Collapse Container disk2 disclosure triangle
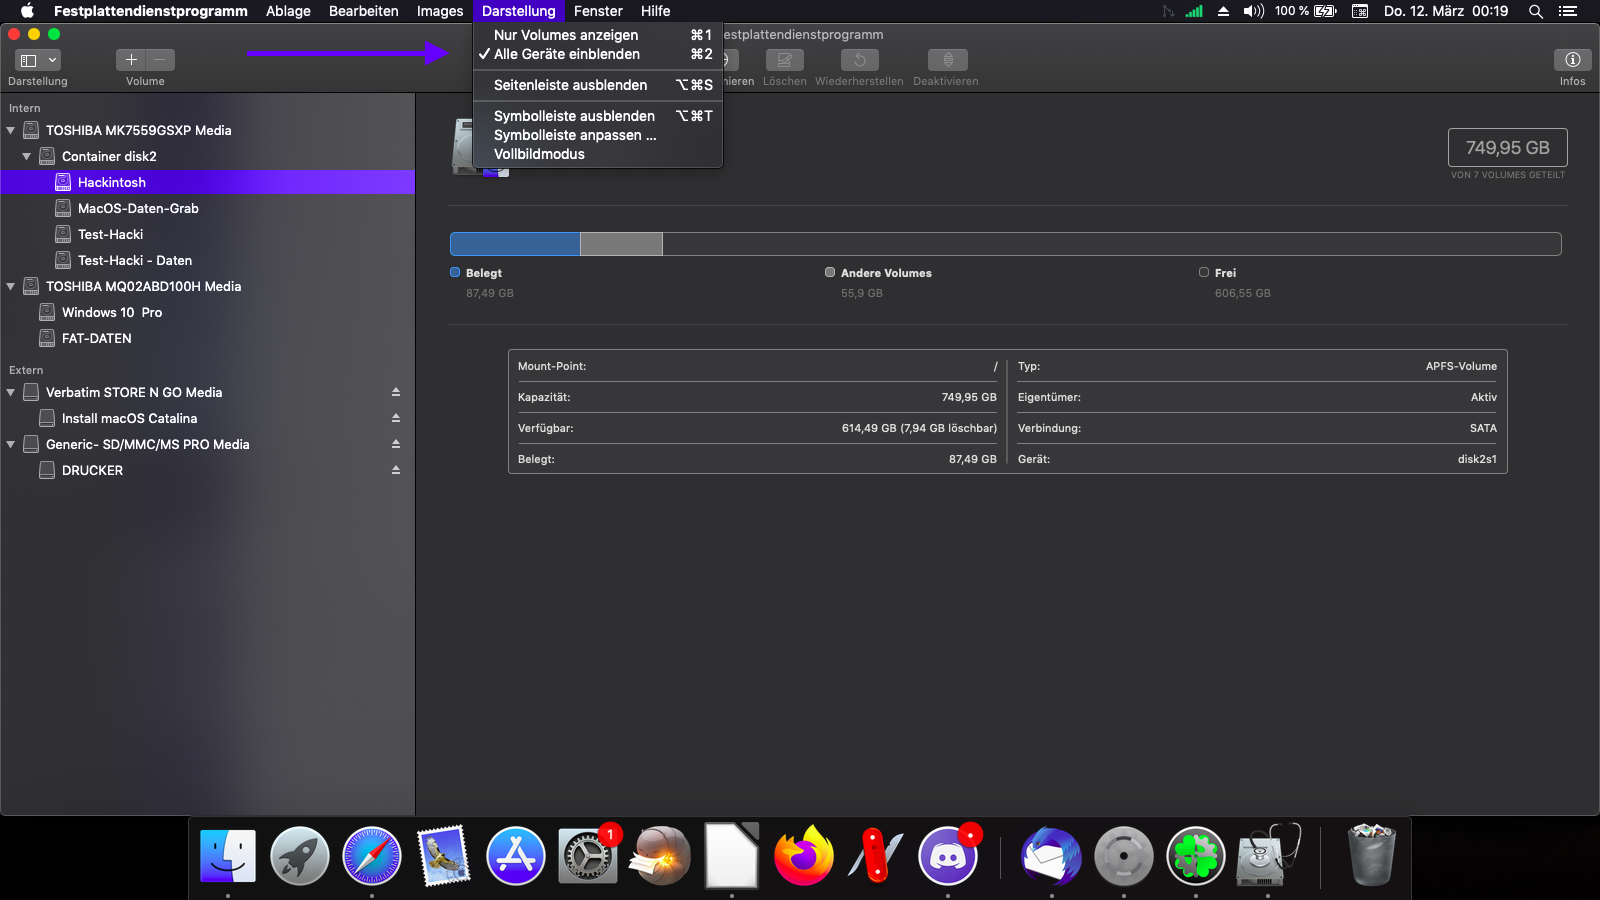1600x900 pixels. click(27, 156)
